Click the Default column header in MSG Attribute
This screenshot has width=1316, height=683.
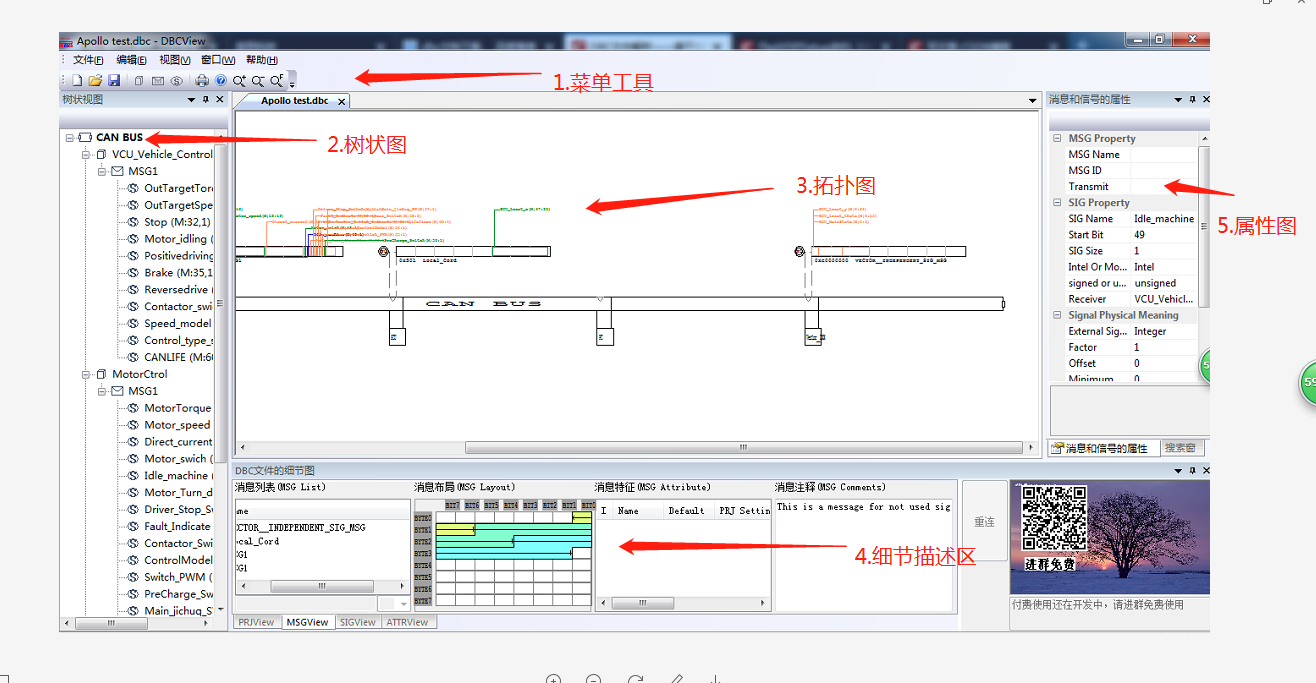[x=686, y=510]
